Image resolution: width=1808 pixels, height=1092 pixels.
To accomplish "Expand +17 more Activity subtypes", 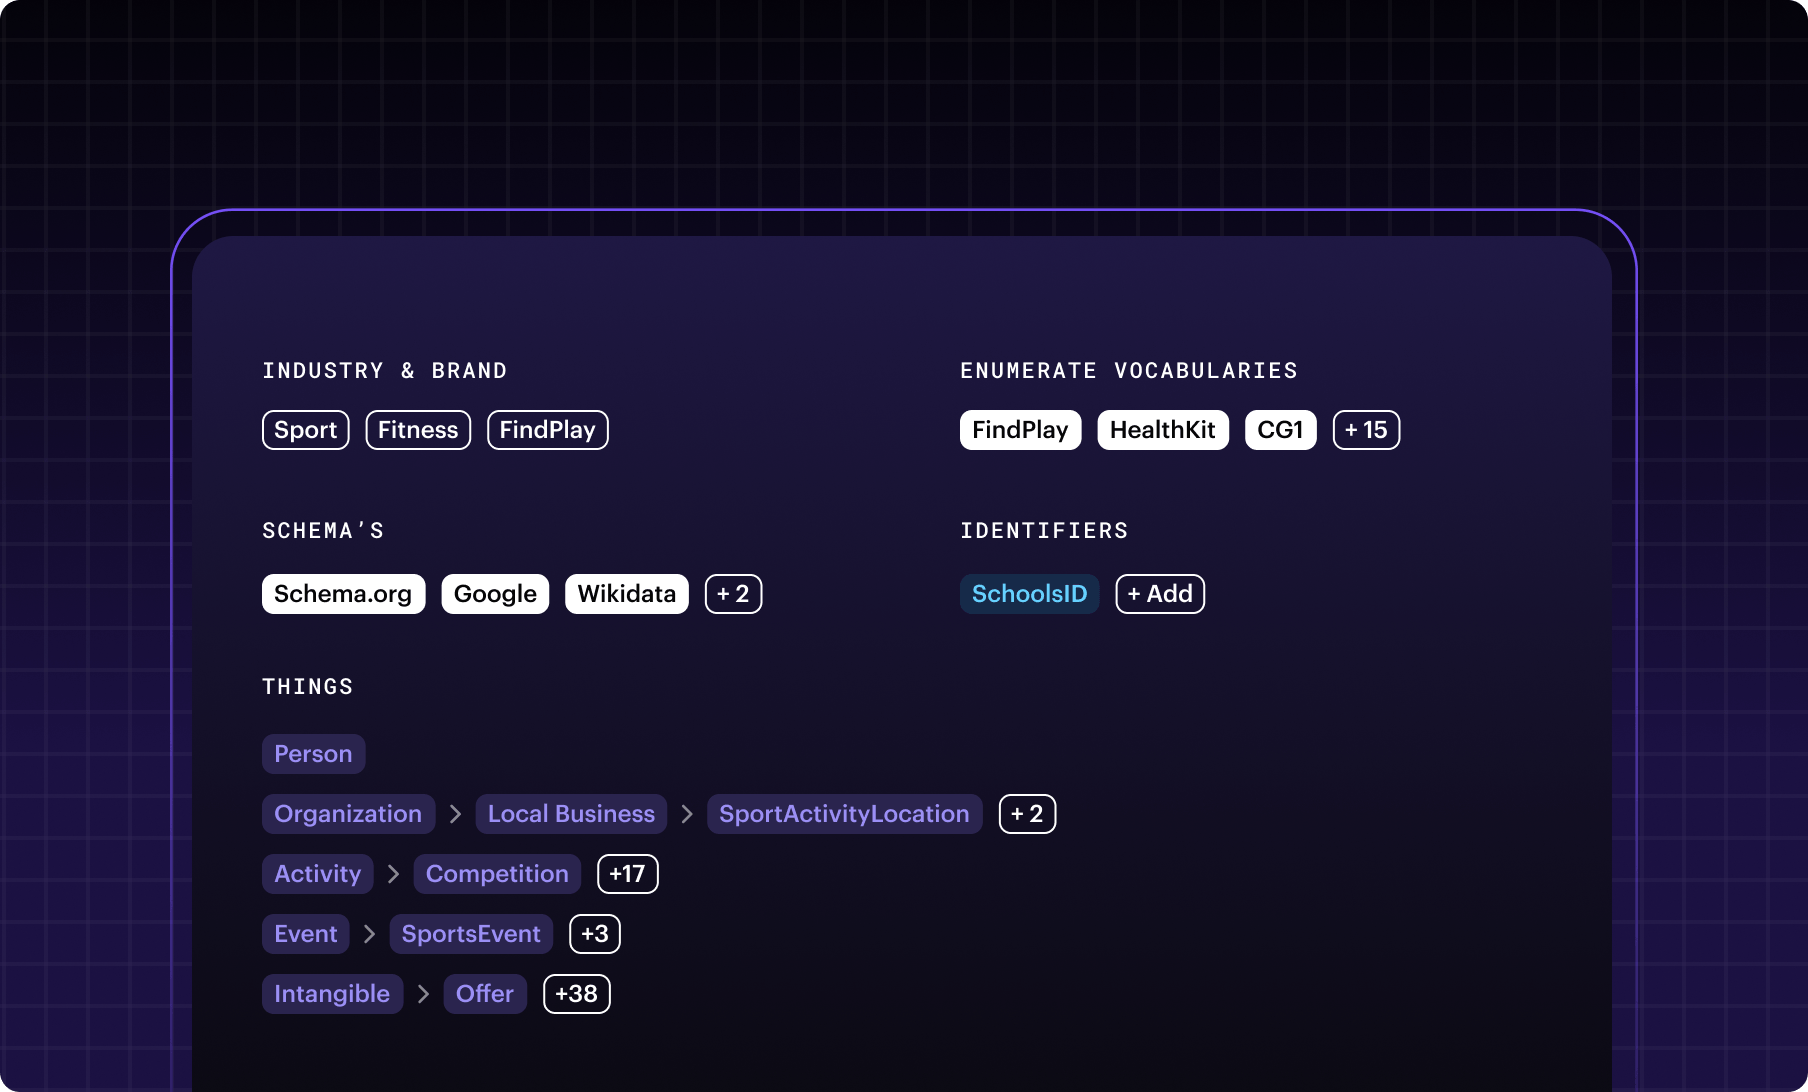I will [627, 874].
